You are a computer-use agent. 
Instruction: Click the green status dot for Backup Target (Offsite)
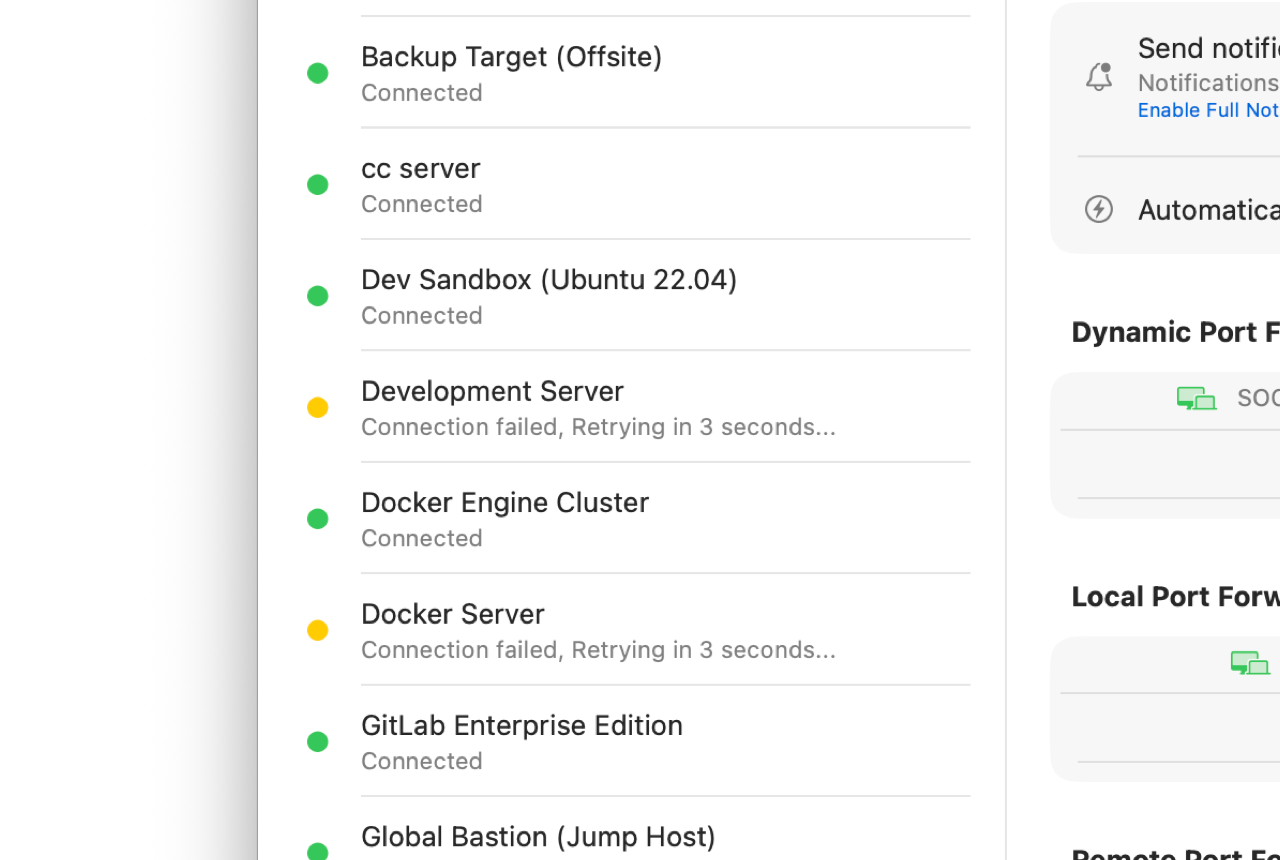point(317,73)
